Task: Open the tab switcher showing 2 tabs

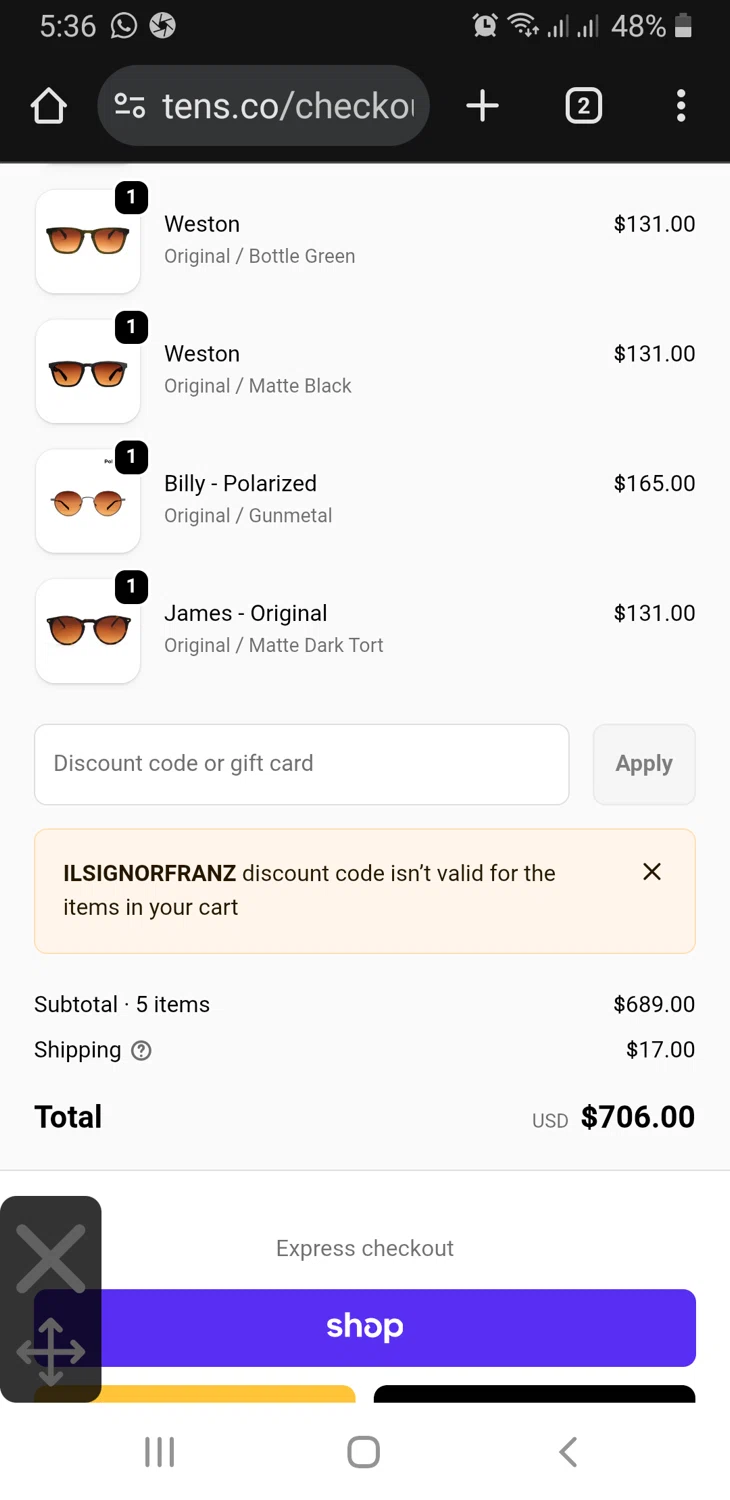Action: (x=583, y=106)
